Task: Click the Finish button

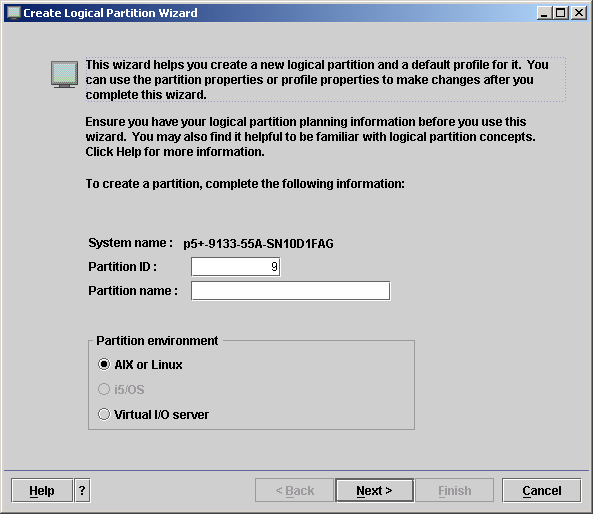Action: click(455, 491)
